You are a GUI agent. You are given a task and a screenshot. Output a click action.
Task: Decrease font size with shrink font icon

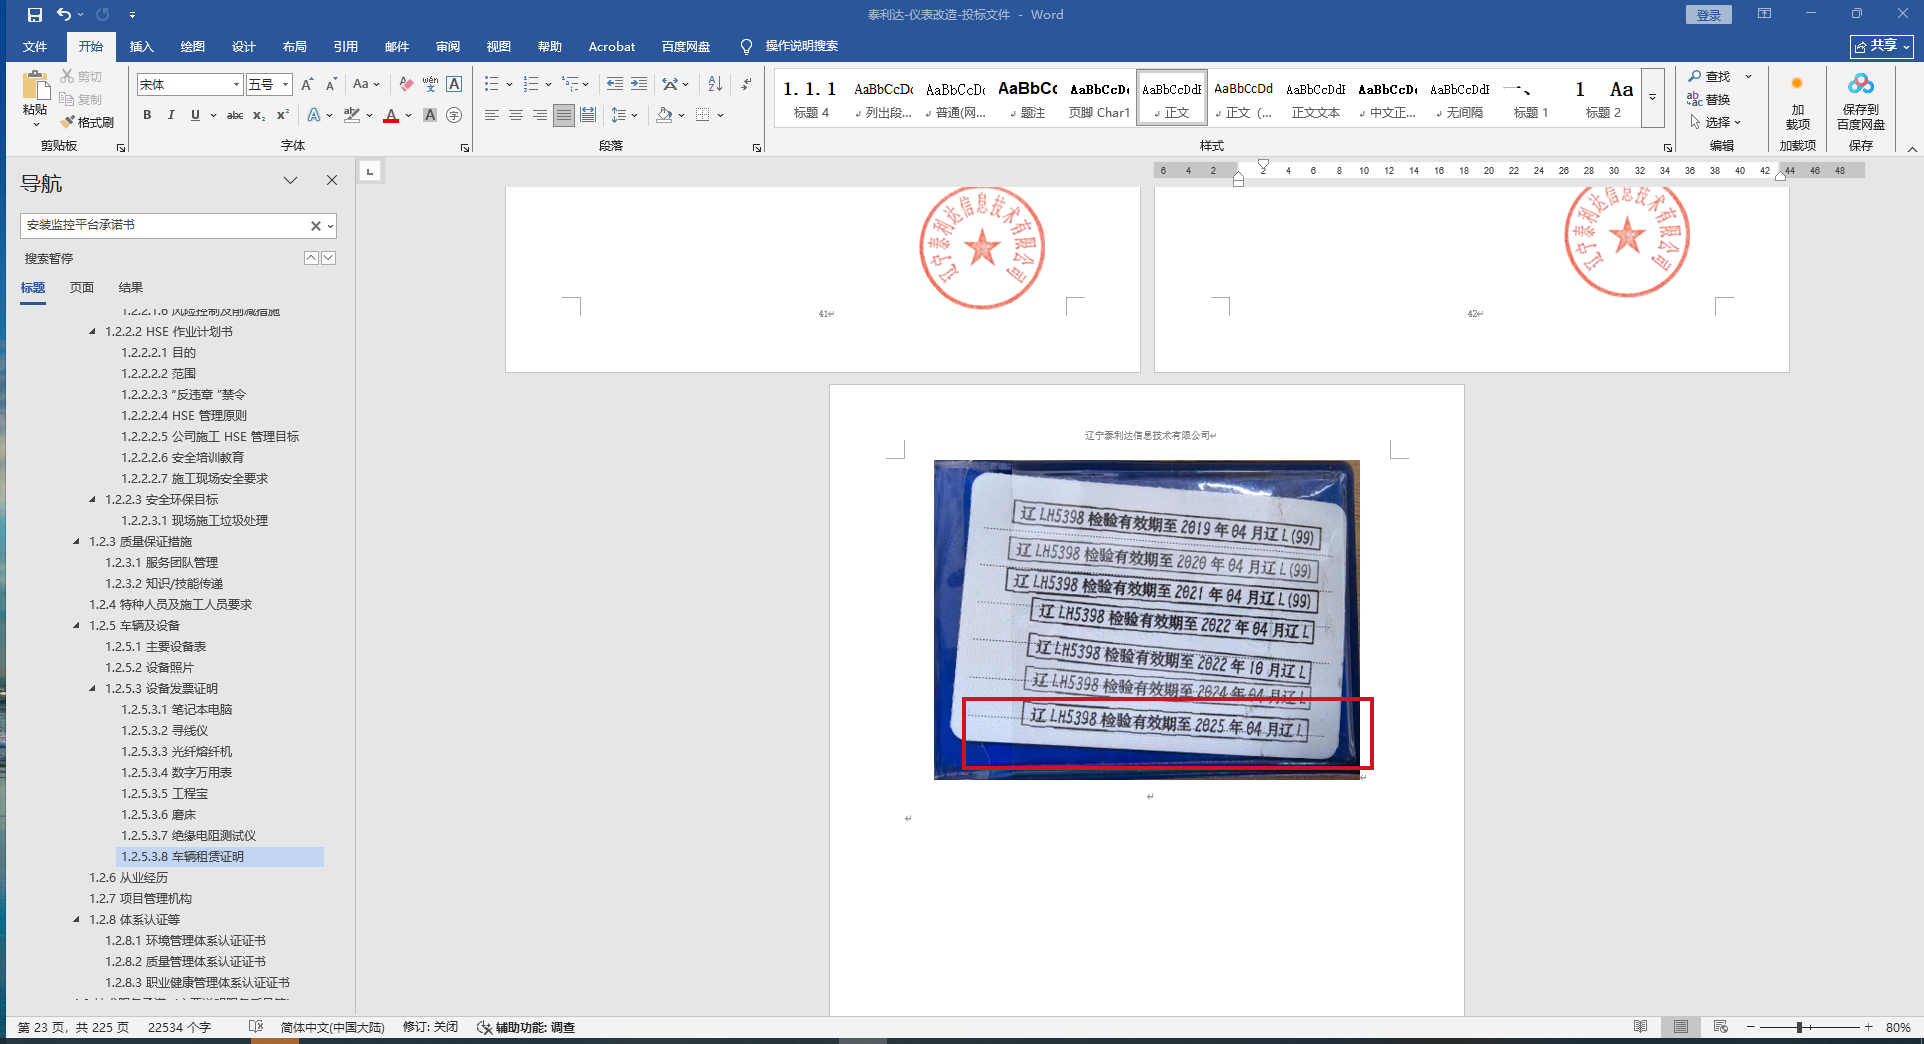coord(331,84)
